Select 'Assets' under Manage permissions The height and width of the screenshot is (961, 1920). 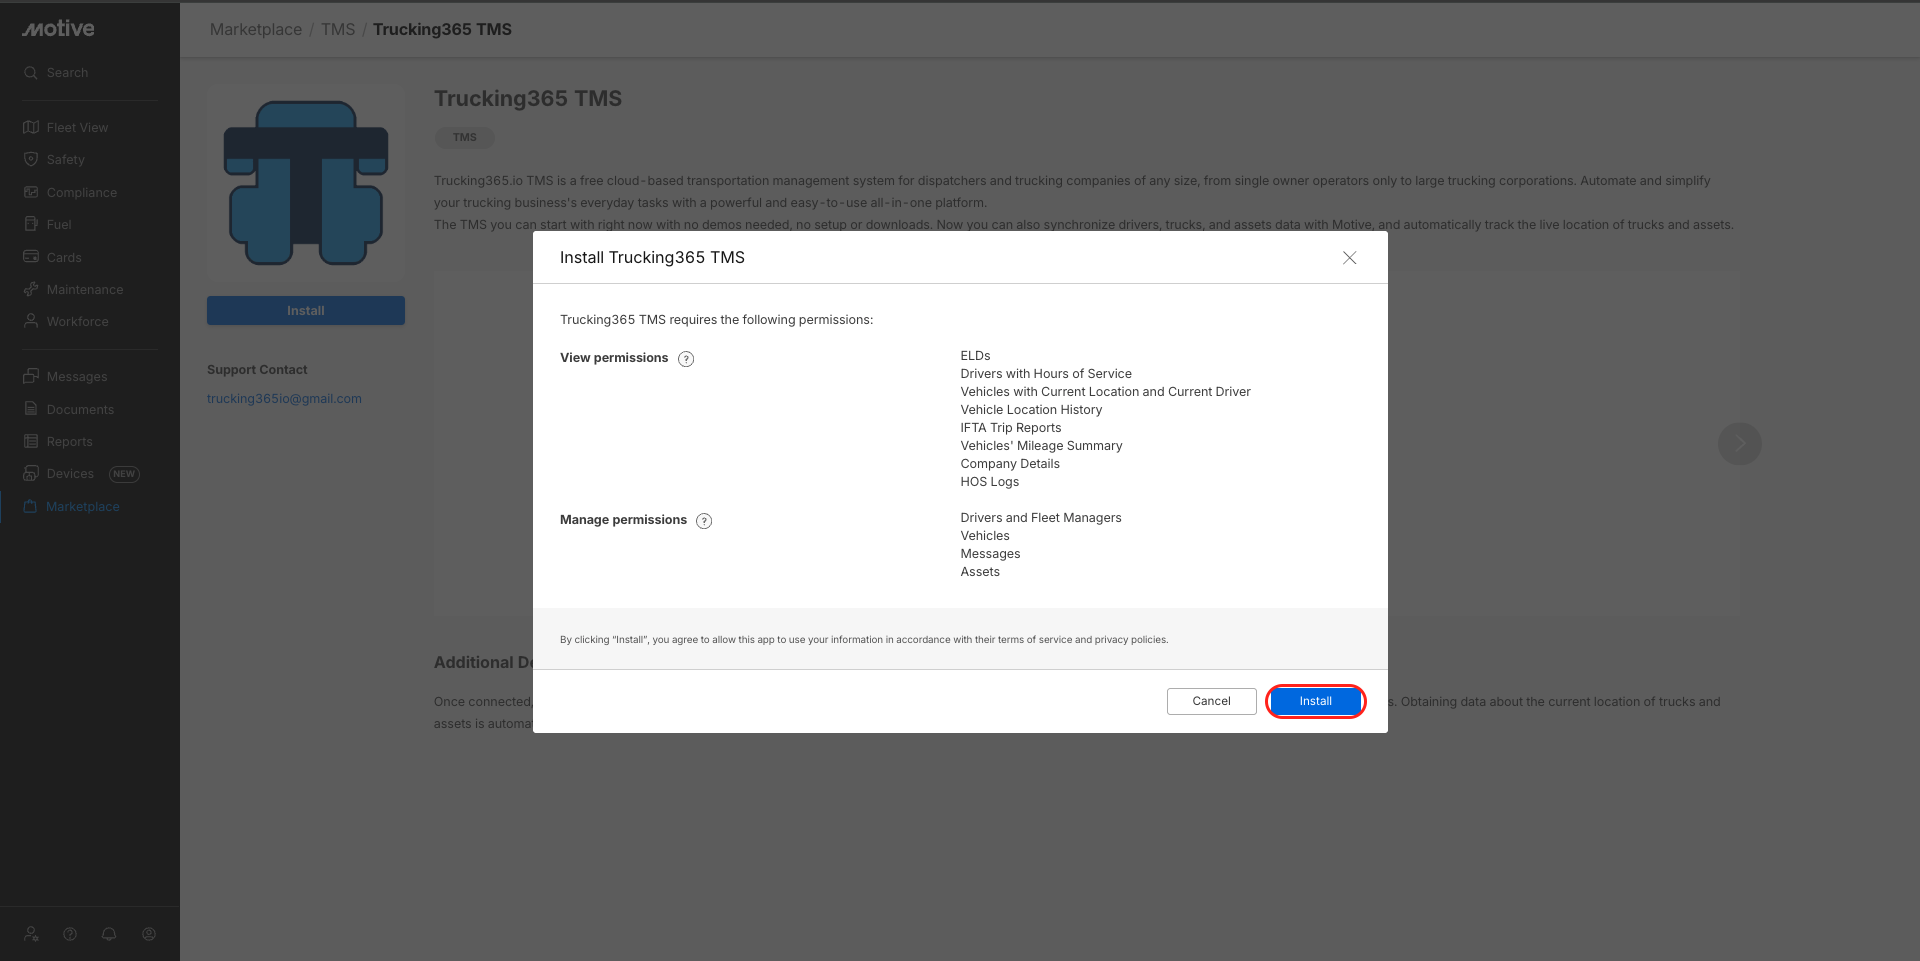pos(980,572)
